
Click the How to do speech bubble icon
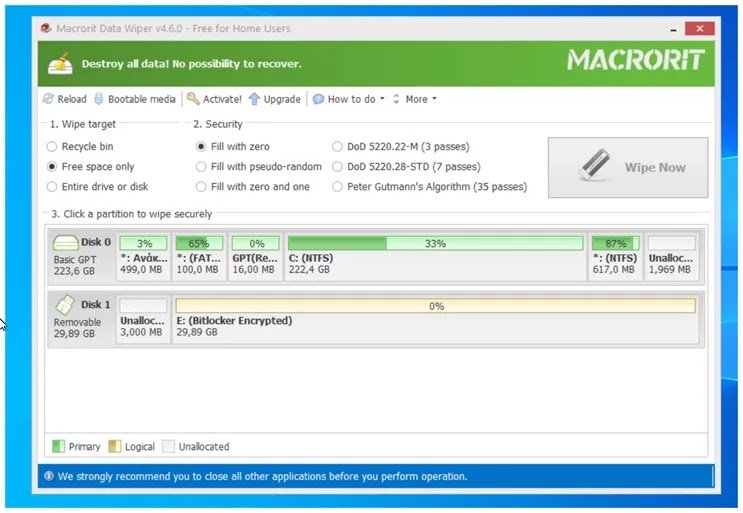(318, 99)
